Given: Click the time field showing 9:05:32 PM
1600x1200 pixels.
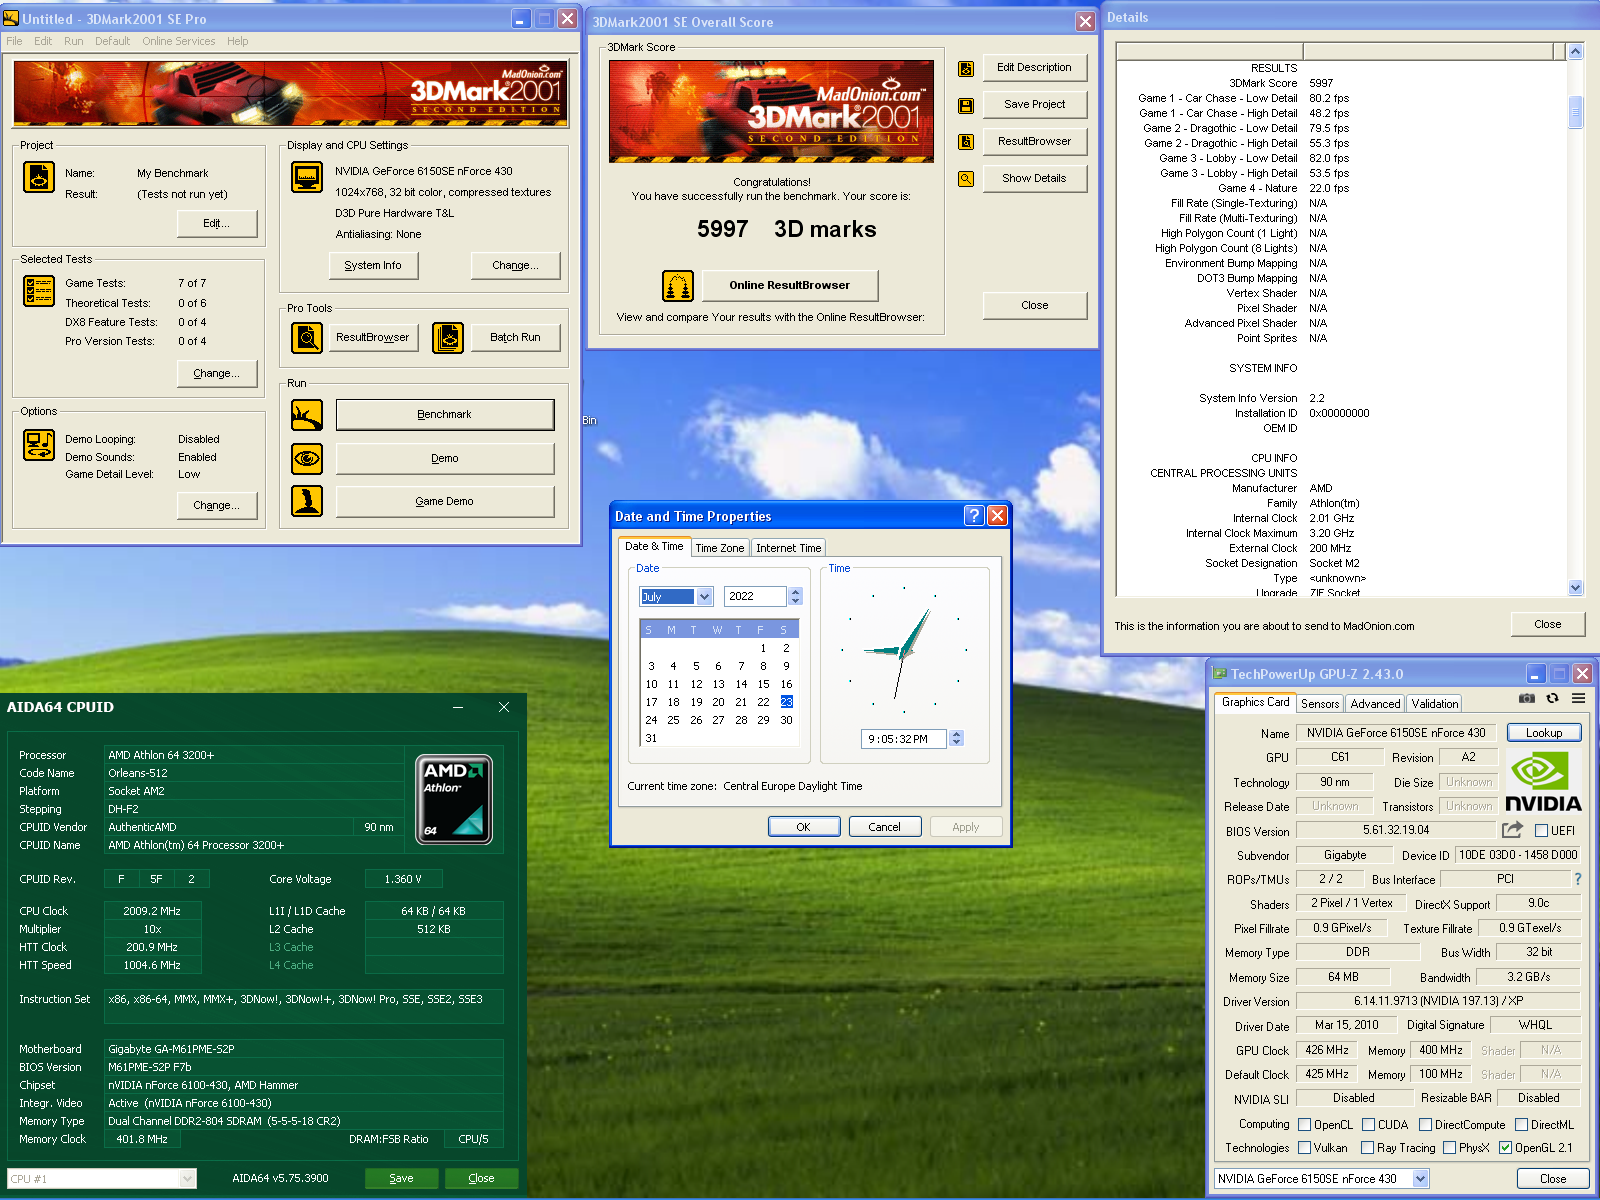Looking at the screenshot, I should (x=905, y=739).
